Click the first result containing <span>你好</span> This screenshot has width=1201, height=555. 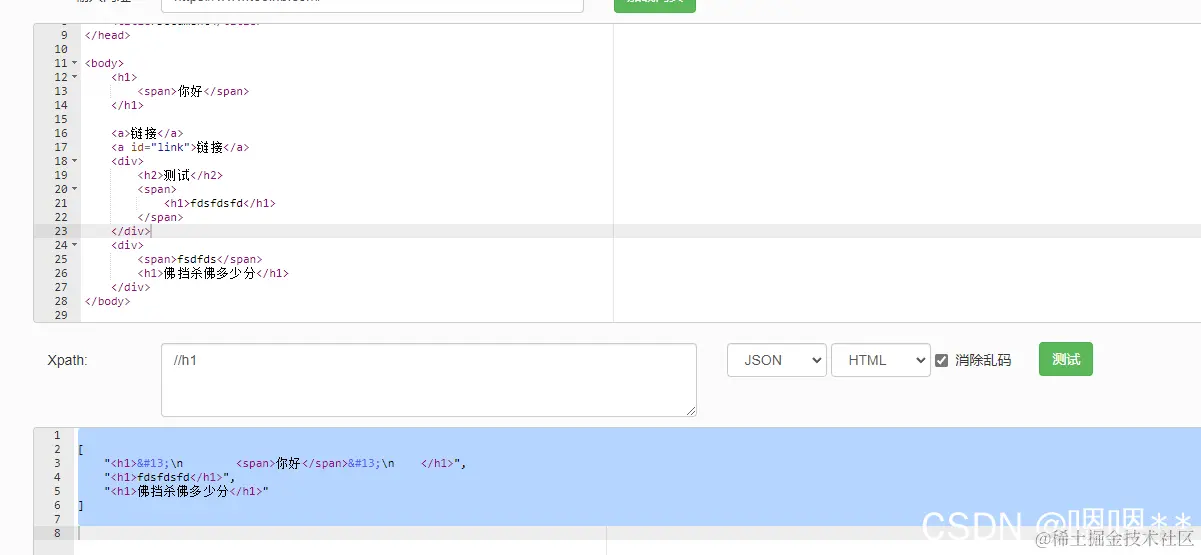click(285, 463)
